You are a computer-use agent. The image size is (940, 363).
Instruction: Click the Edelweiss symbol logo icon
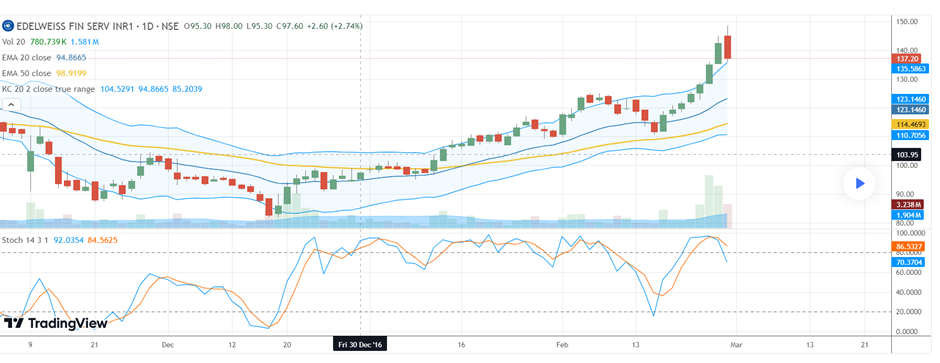tap(8, 26)
